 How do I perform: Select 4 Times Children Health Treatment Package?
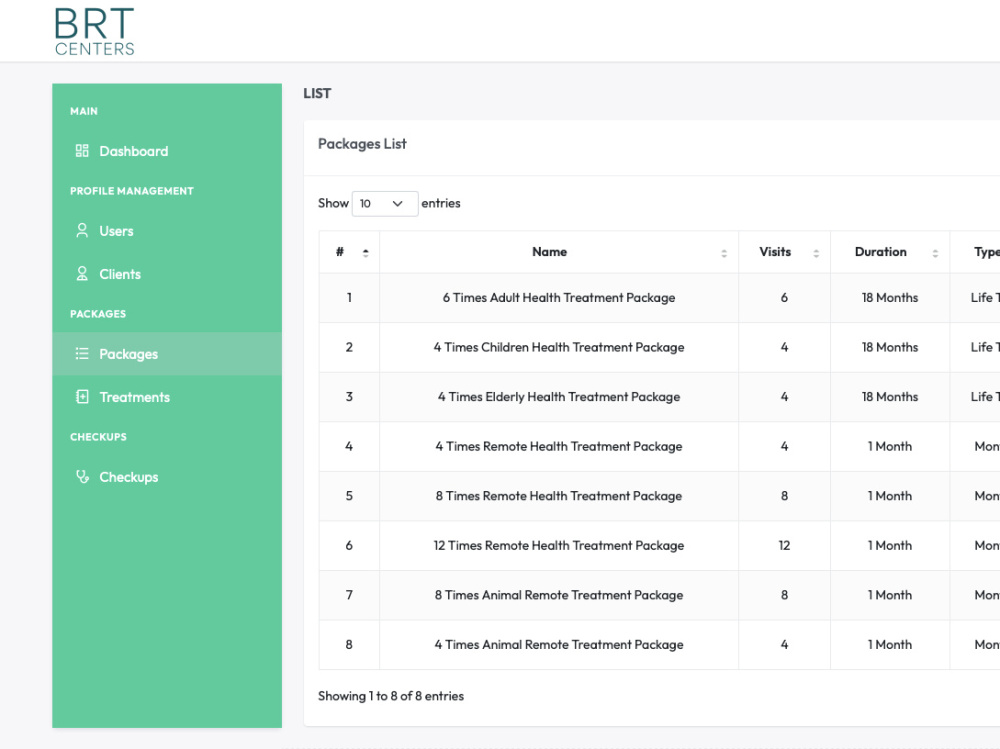coord(559,347)
